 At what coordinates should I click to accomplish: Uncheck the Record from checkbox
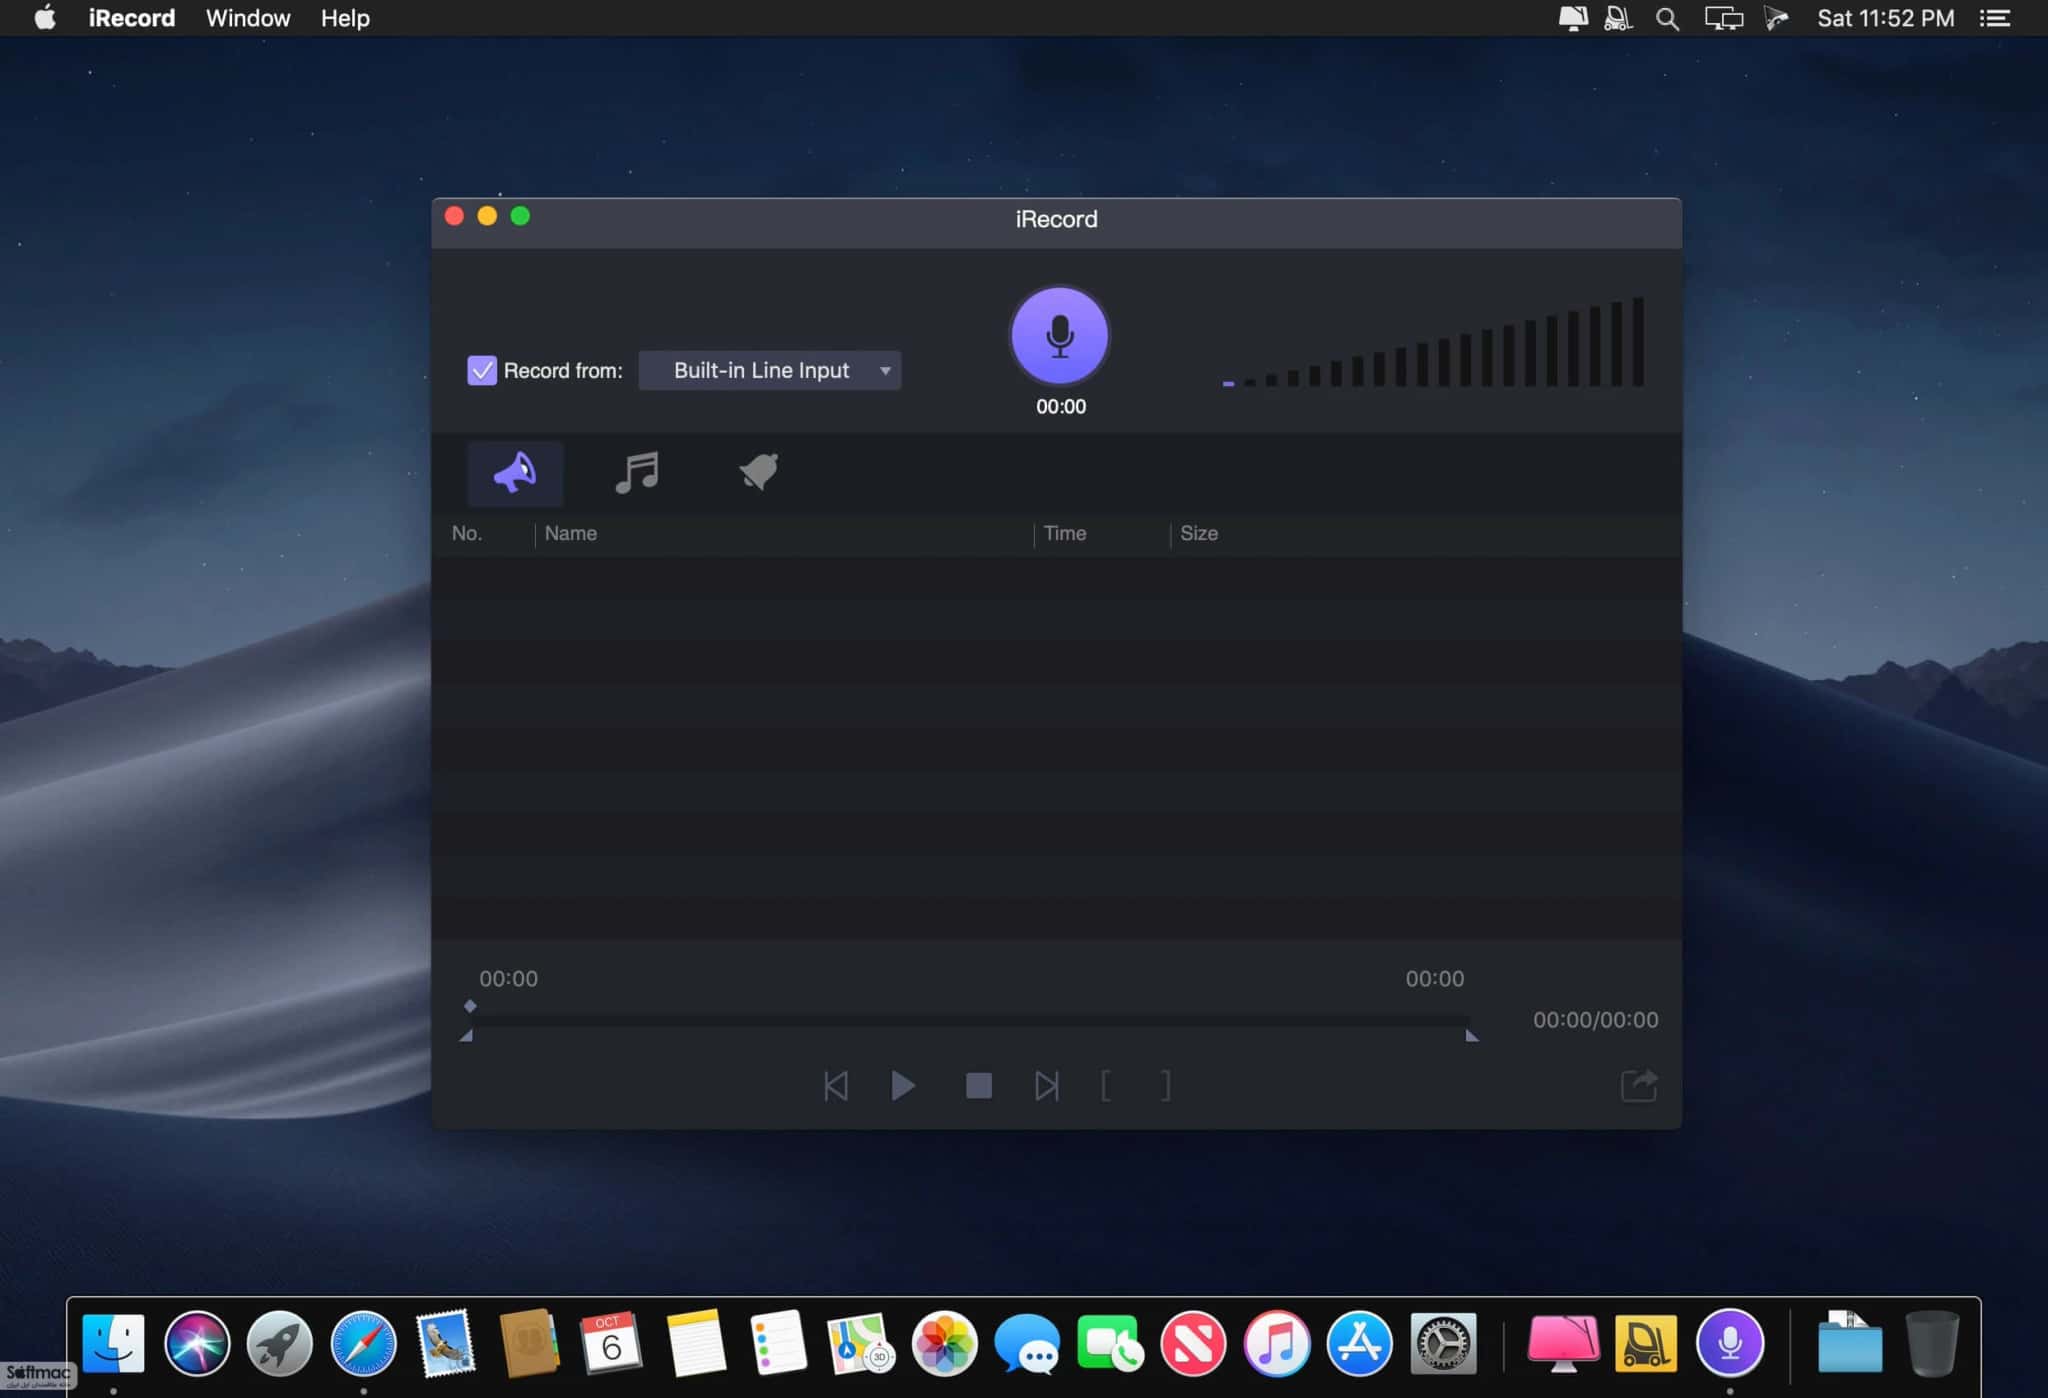coord(481,370)
